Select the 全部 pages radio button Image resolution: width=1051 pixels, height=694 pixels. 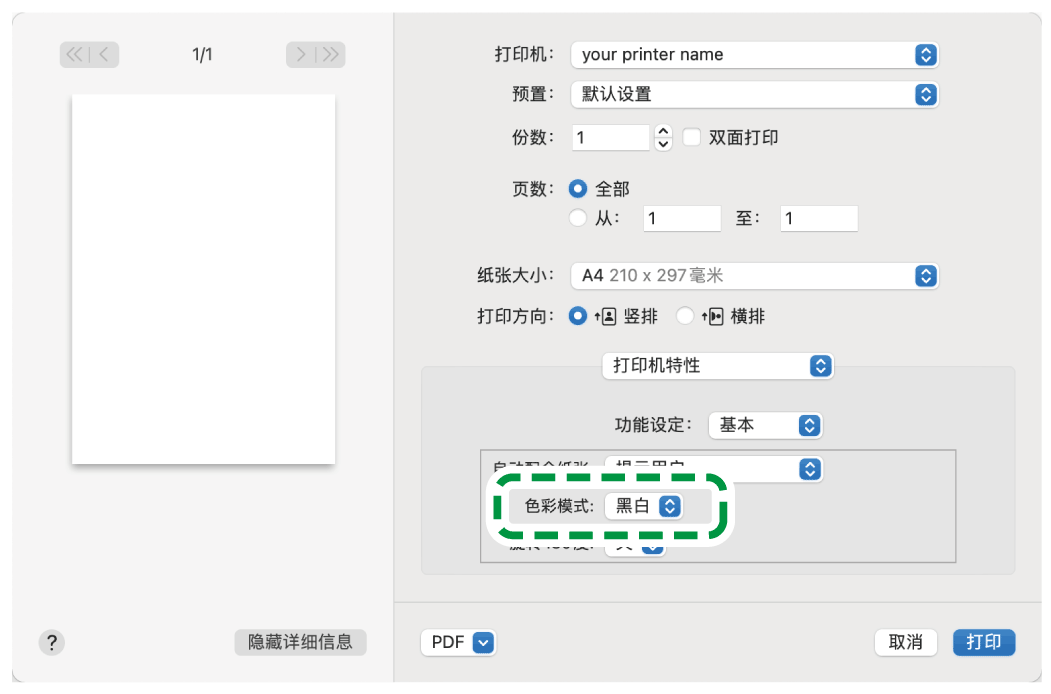click(x=580, y=187)
